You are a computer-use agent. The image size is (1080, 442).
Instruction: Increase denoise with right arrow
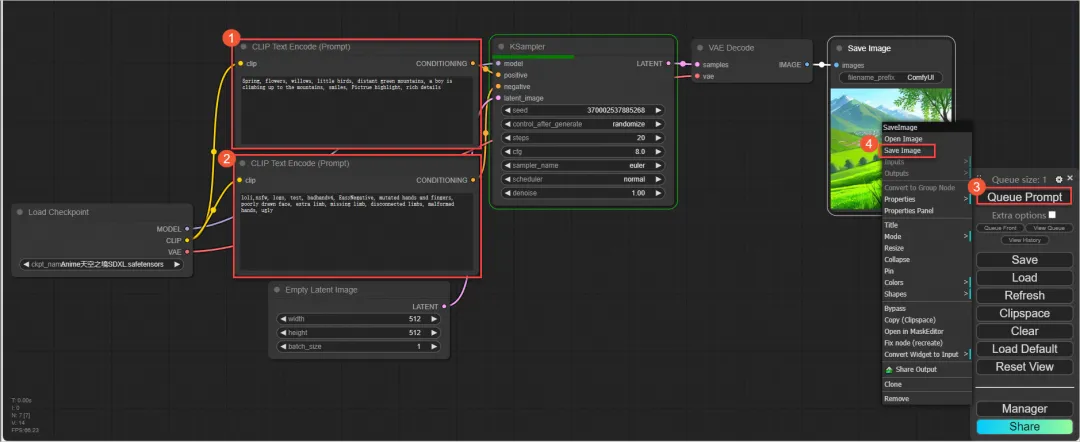(x=658, y=193)
